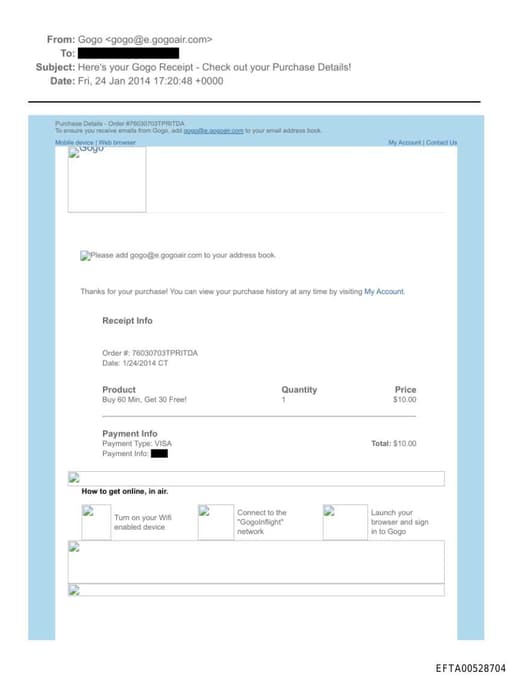Image resolution: width=512 pixels, height=678 pixels.
Task: Click broken image icon beside 'Turn on your Wifi'
Action: [96, 522]
